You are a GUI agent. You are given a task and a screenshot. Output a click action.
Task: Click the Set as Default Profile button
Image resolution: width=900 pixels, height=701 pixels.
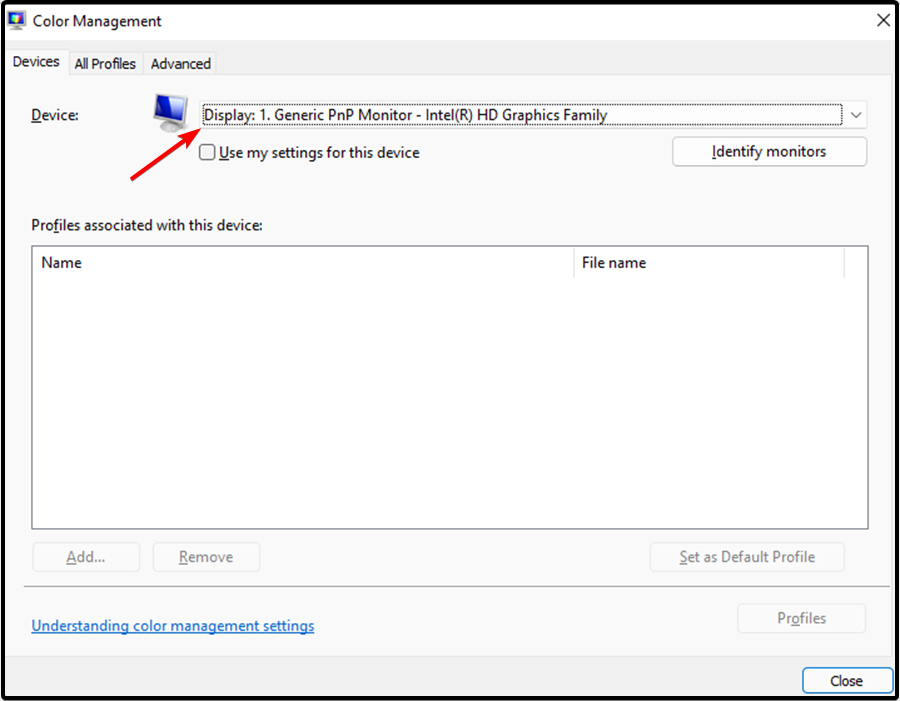coord(747,556)
